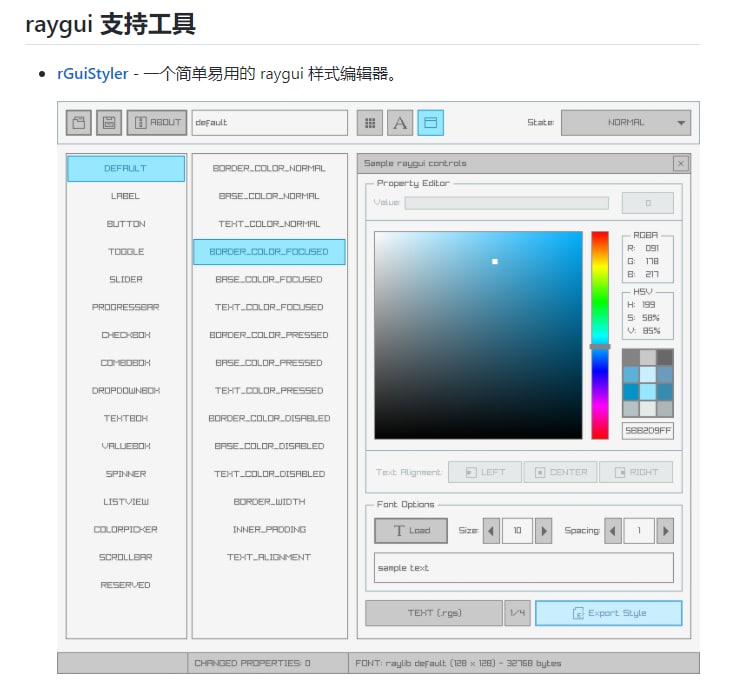Select BUTTON control
Viewport: 729px width, 698px height.
(126, 224)
